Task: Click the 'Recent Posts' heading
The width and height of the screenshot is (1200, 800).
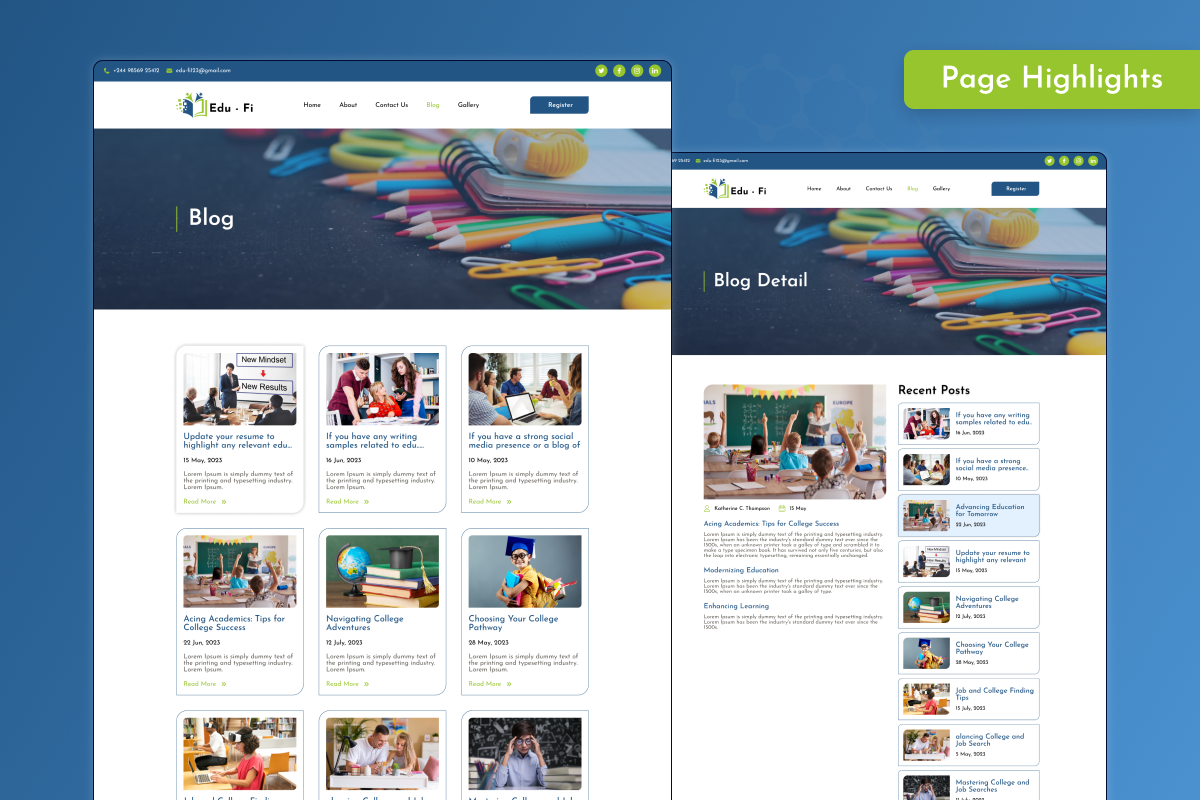Action: tap(934, 390)
